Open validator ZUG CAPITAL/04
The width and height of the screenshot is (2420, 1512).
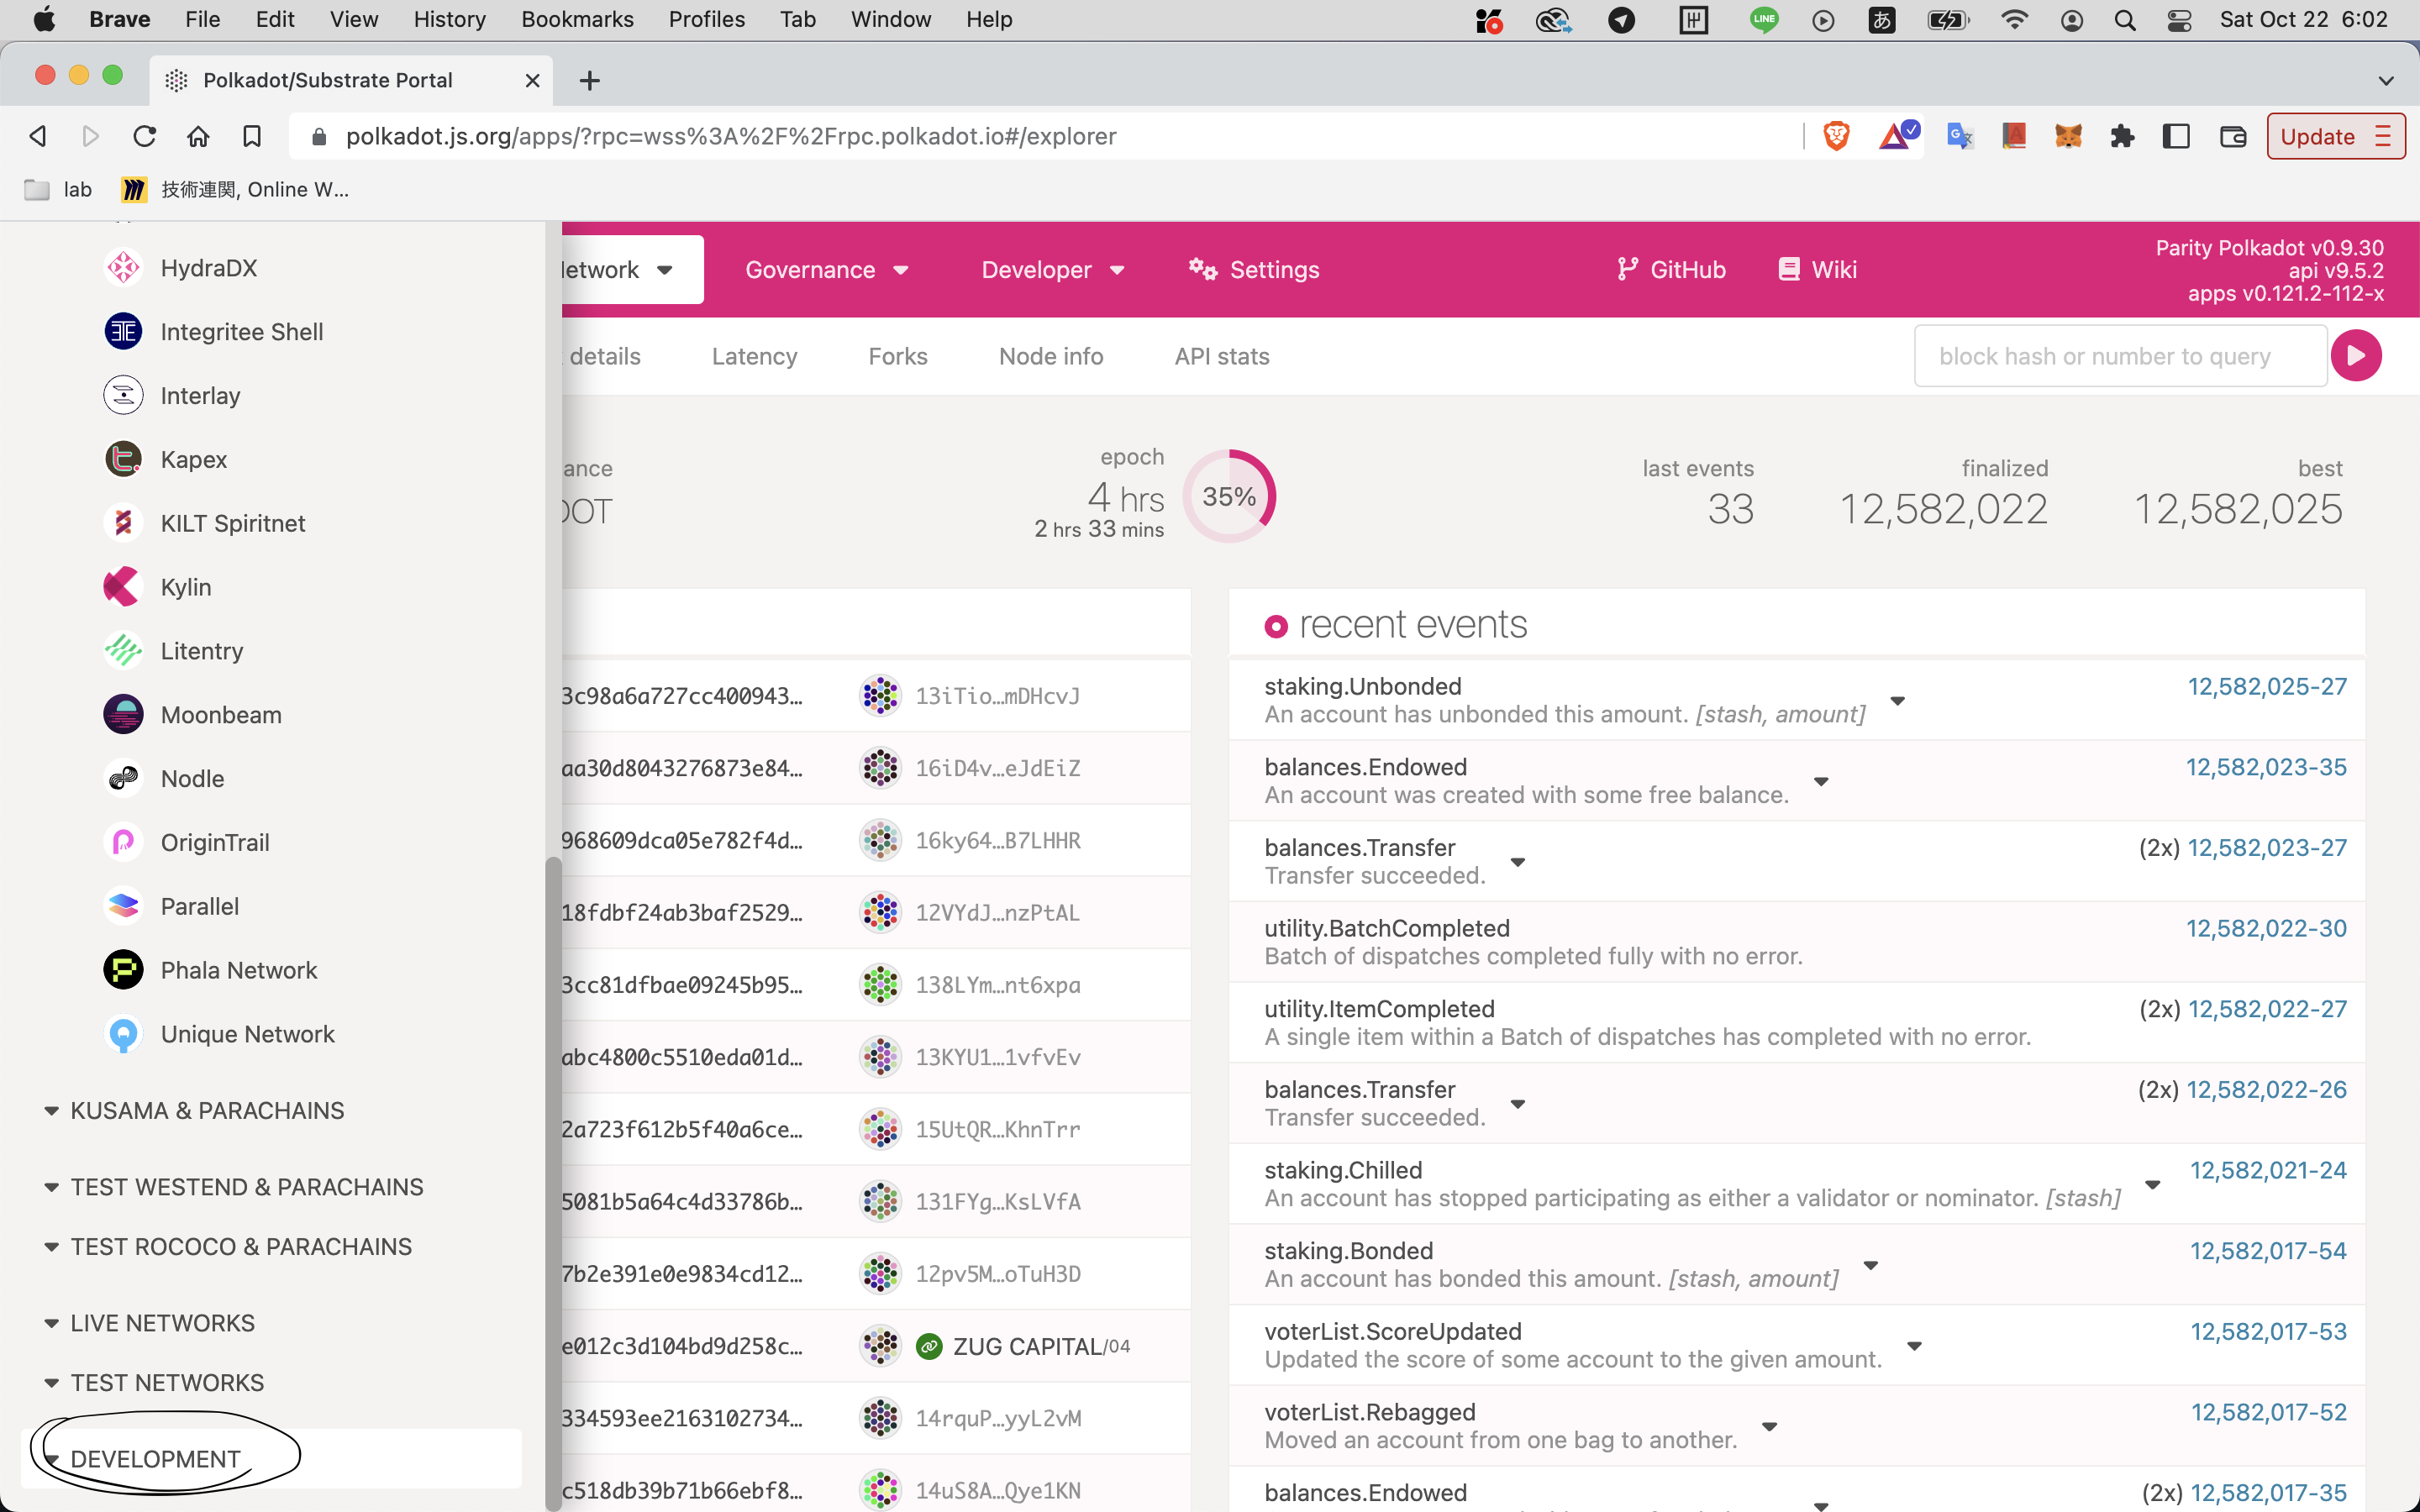click(x=1041, y=1347)
